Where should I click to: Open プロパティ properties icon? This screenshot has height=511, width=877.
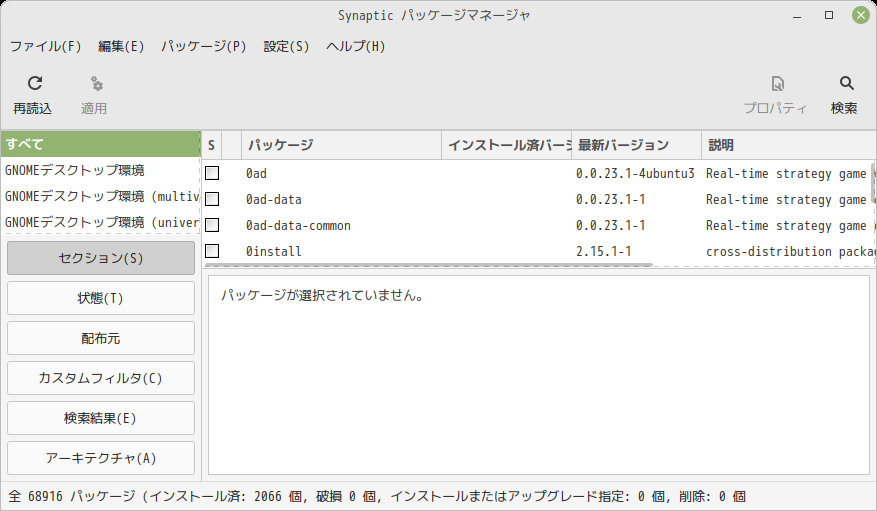(777, 84)
